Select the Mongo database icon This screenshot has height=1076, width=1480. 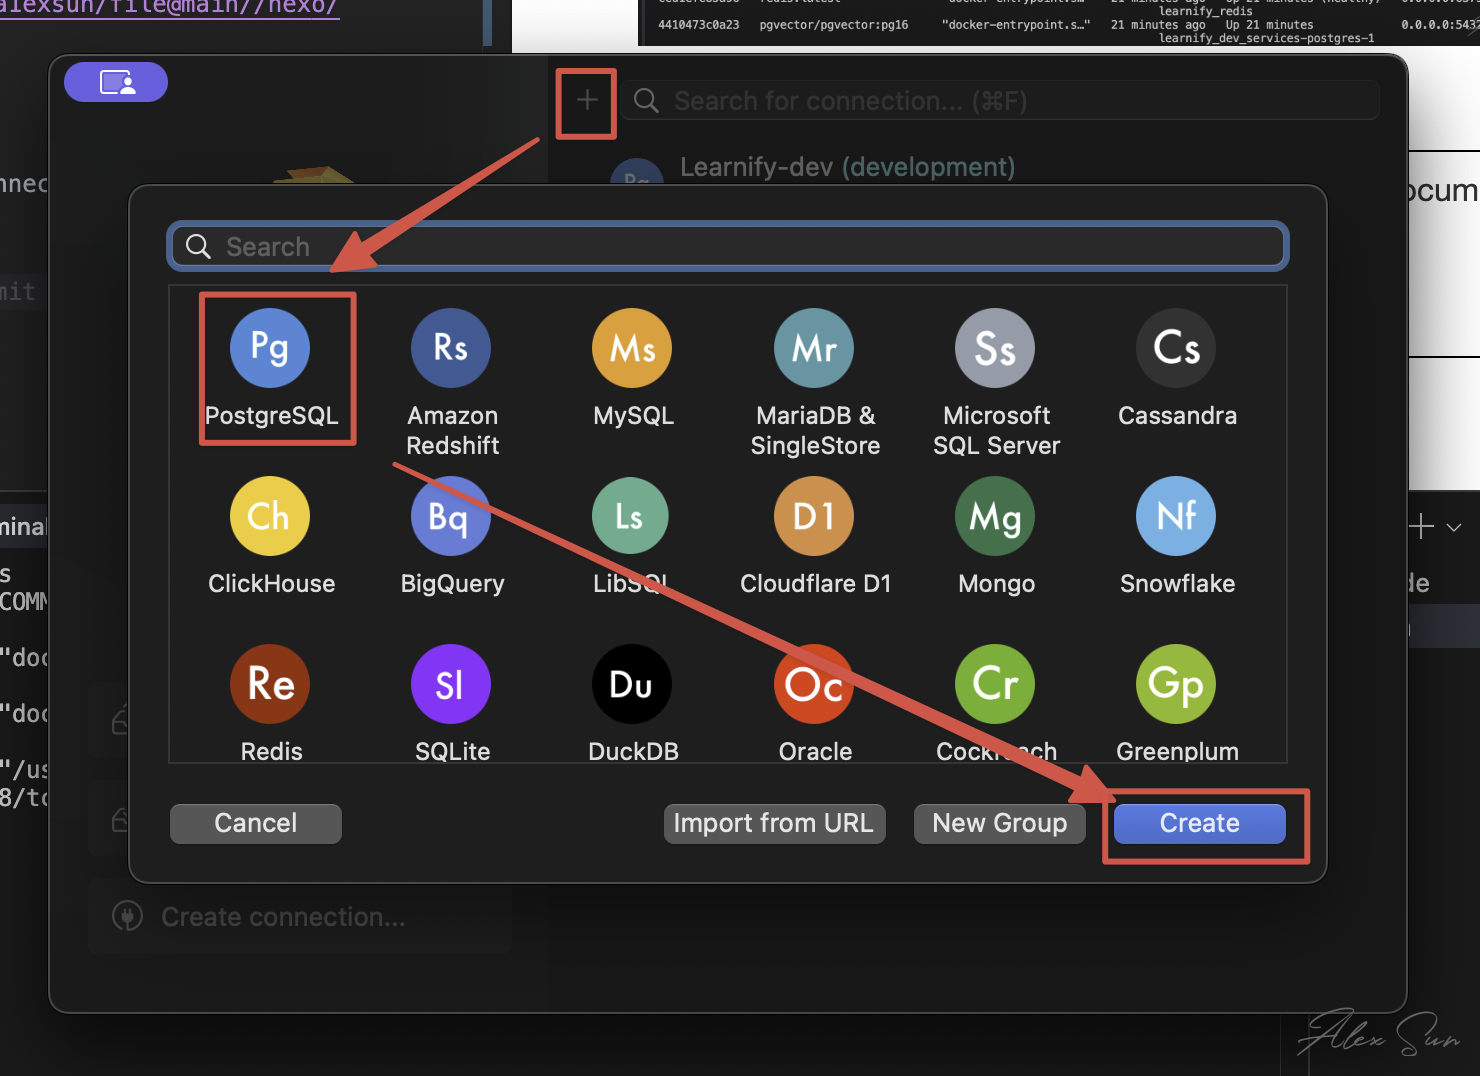(x=995, y=516)
